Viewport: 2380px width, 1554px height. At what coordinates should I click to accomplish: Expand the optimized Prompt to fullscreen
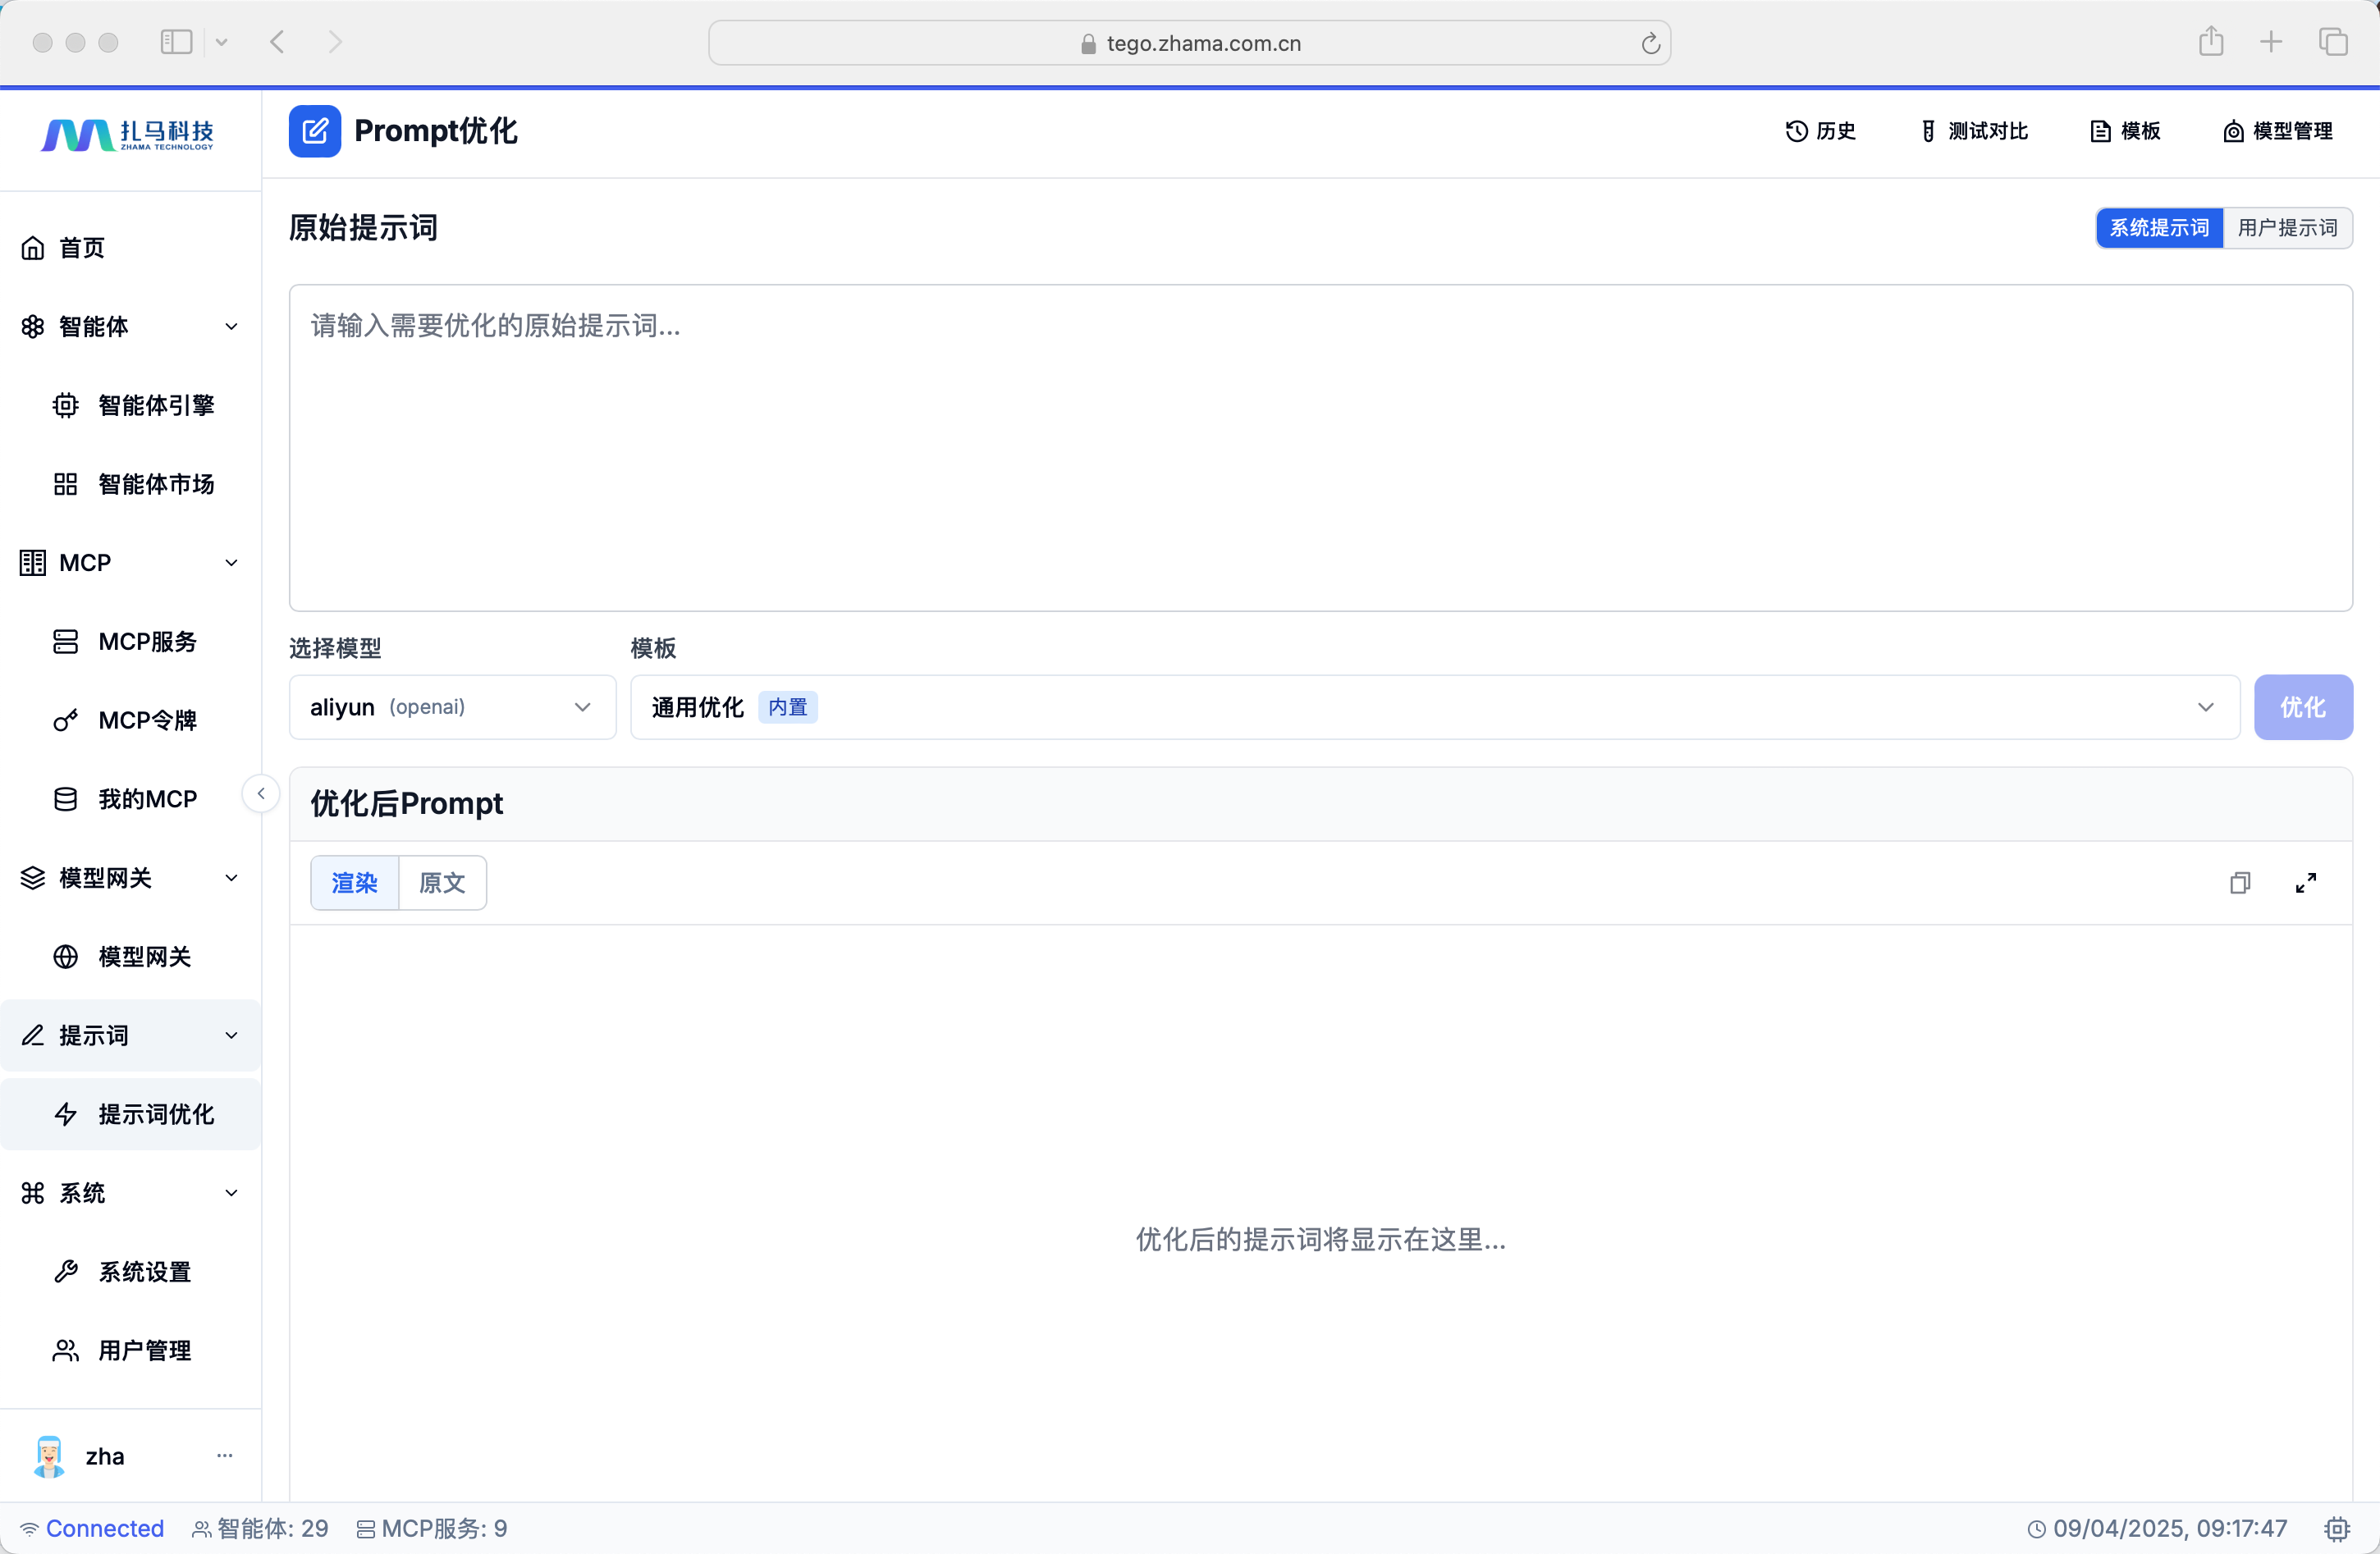point(2305,883)
